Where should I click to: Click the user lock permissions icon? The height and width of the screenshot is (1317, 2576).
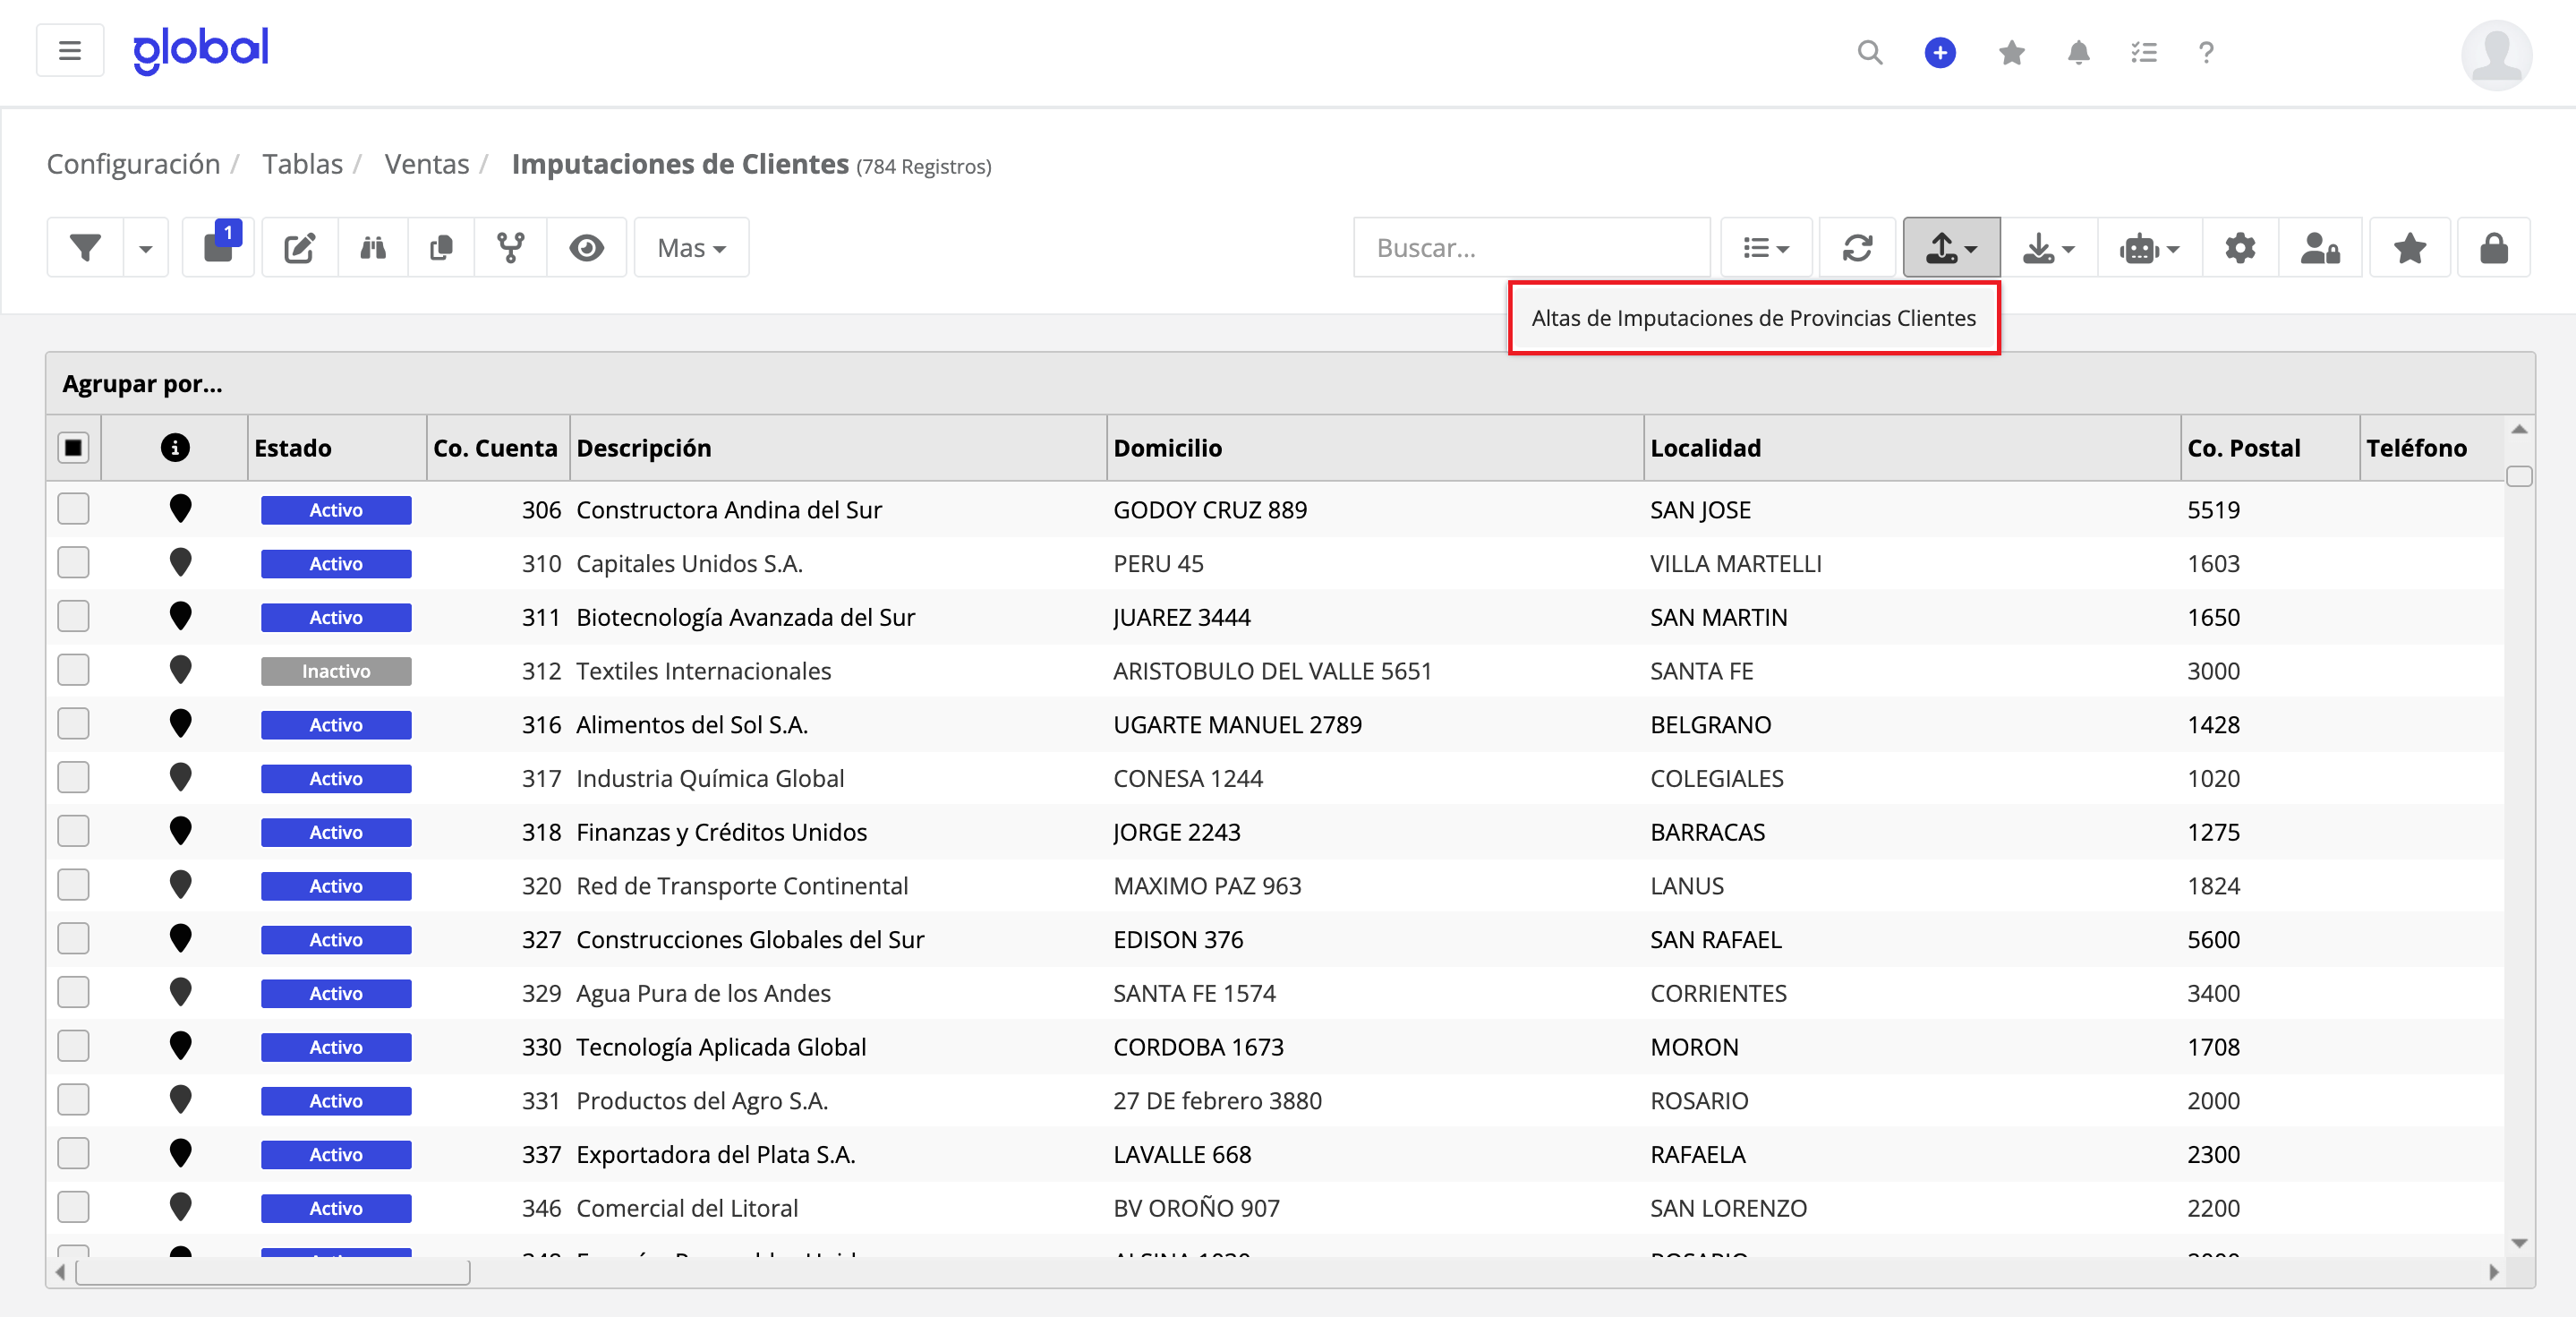[2320, 247]
